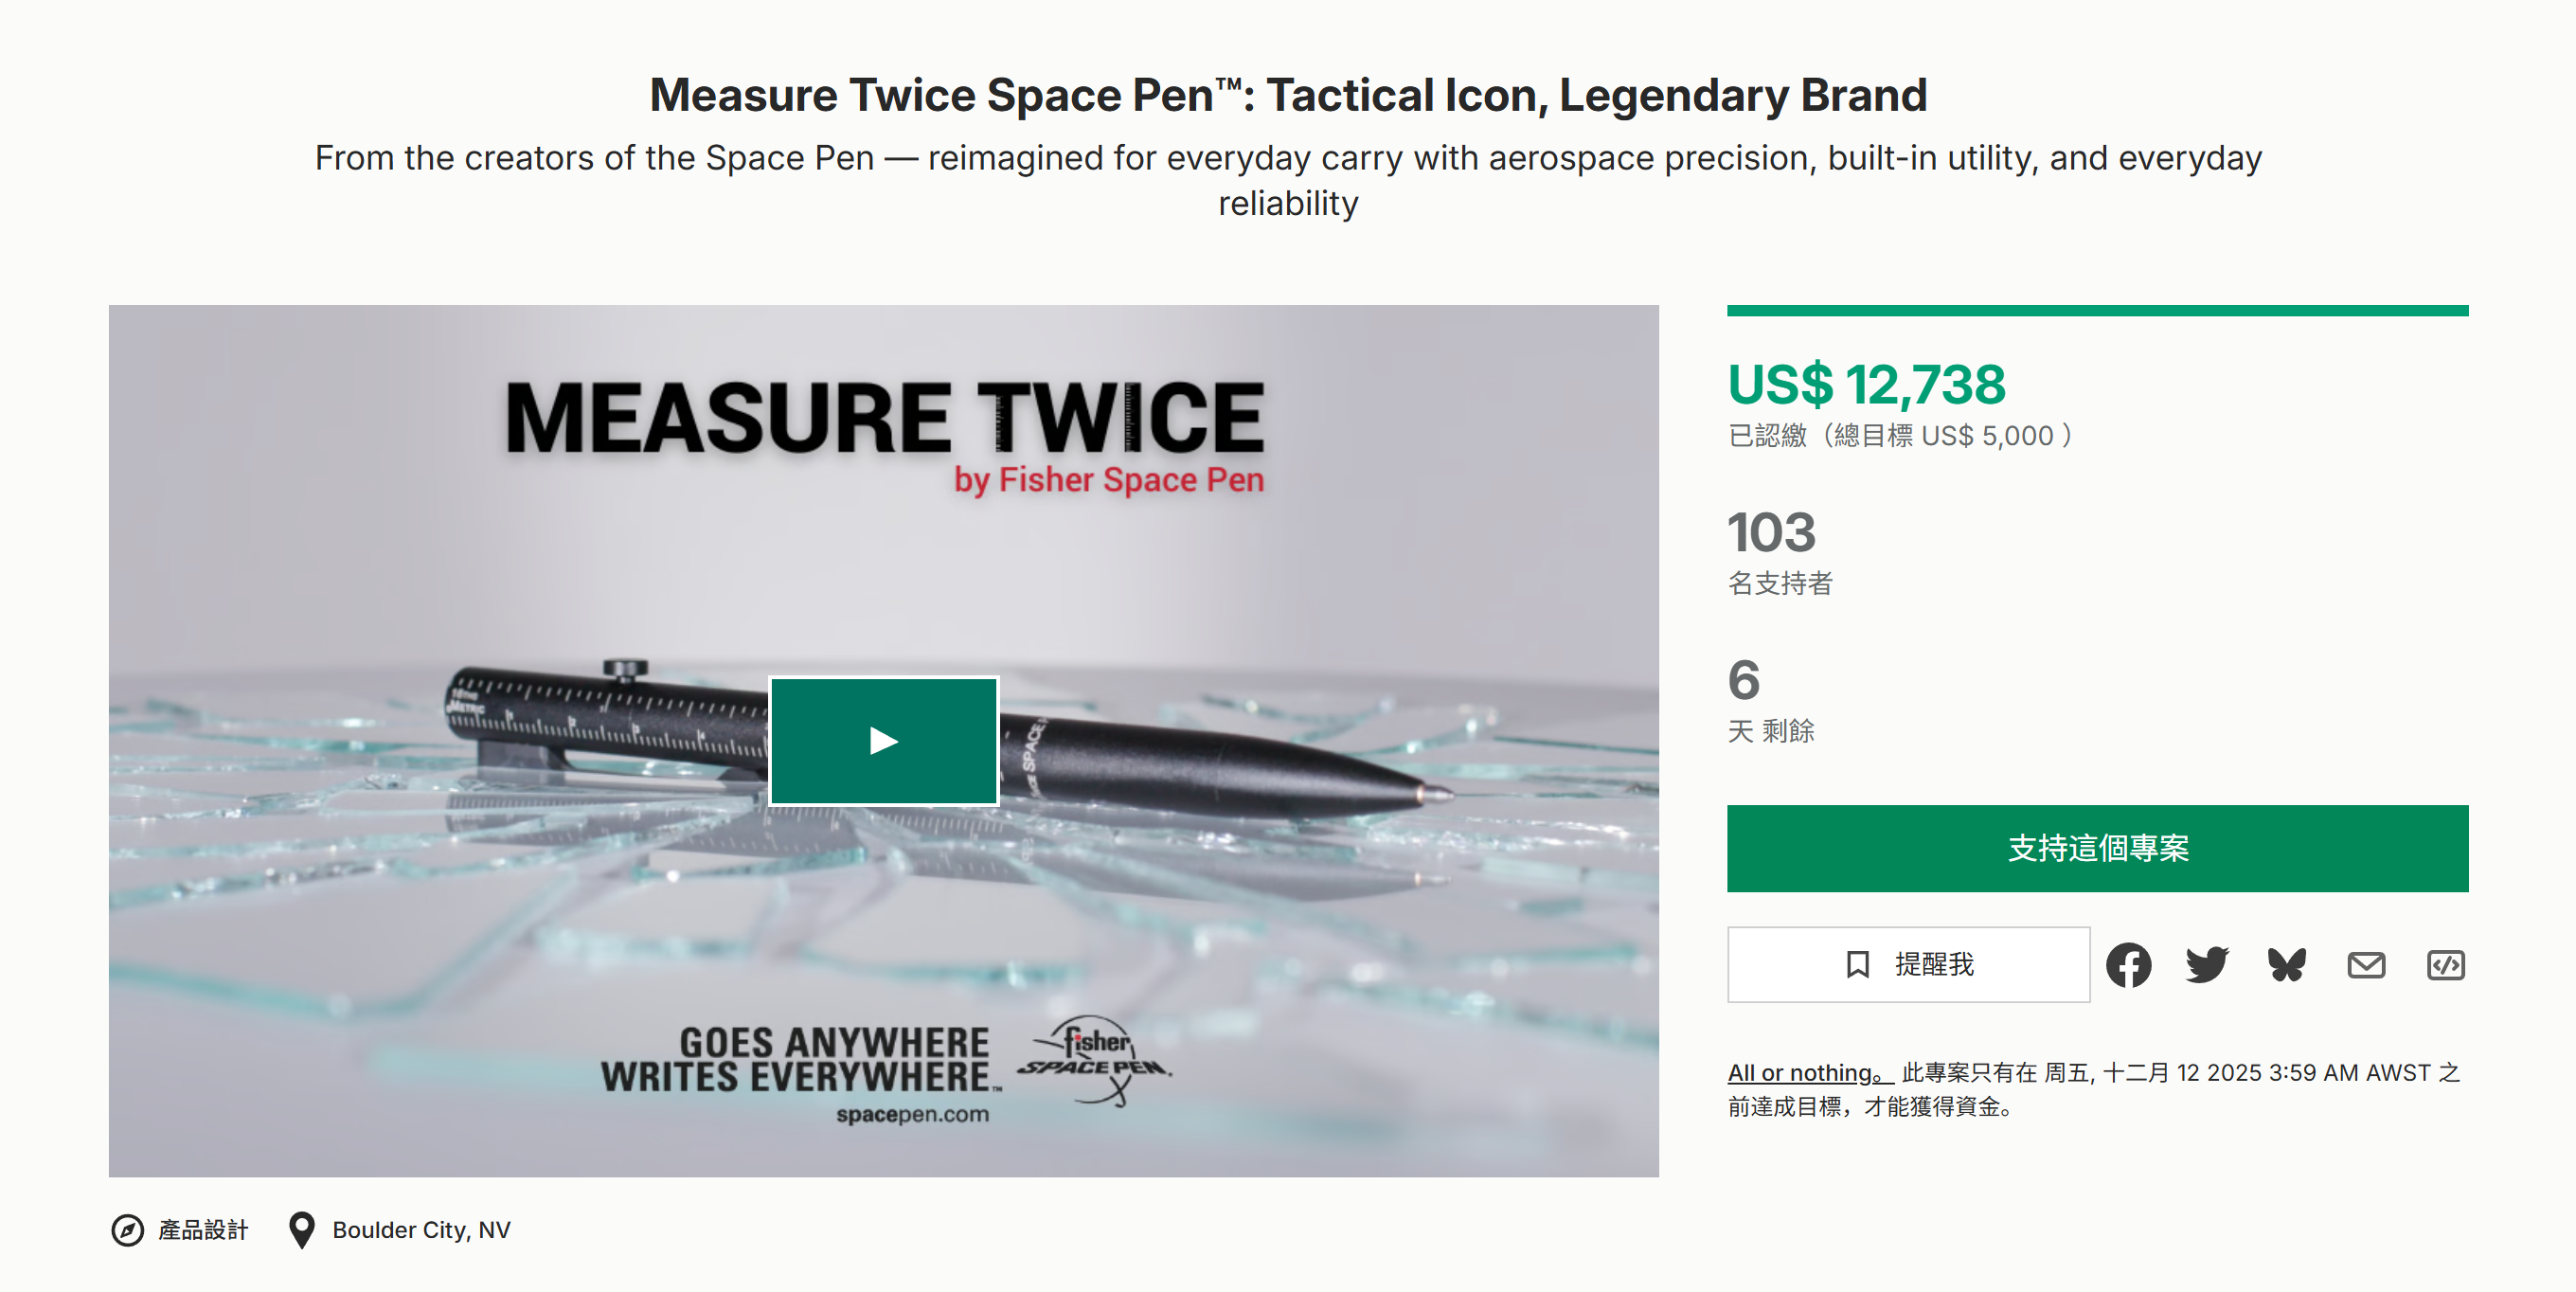Share the project on Bluesky
Image resolution: width=2576 pixels, height=1292 pixels.
tap(2287, 964)
